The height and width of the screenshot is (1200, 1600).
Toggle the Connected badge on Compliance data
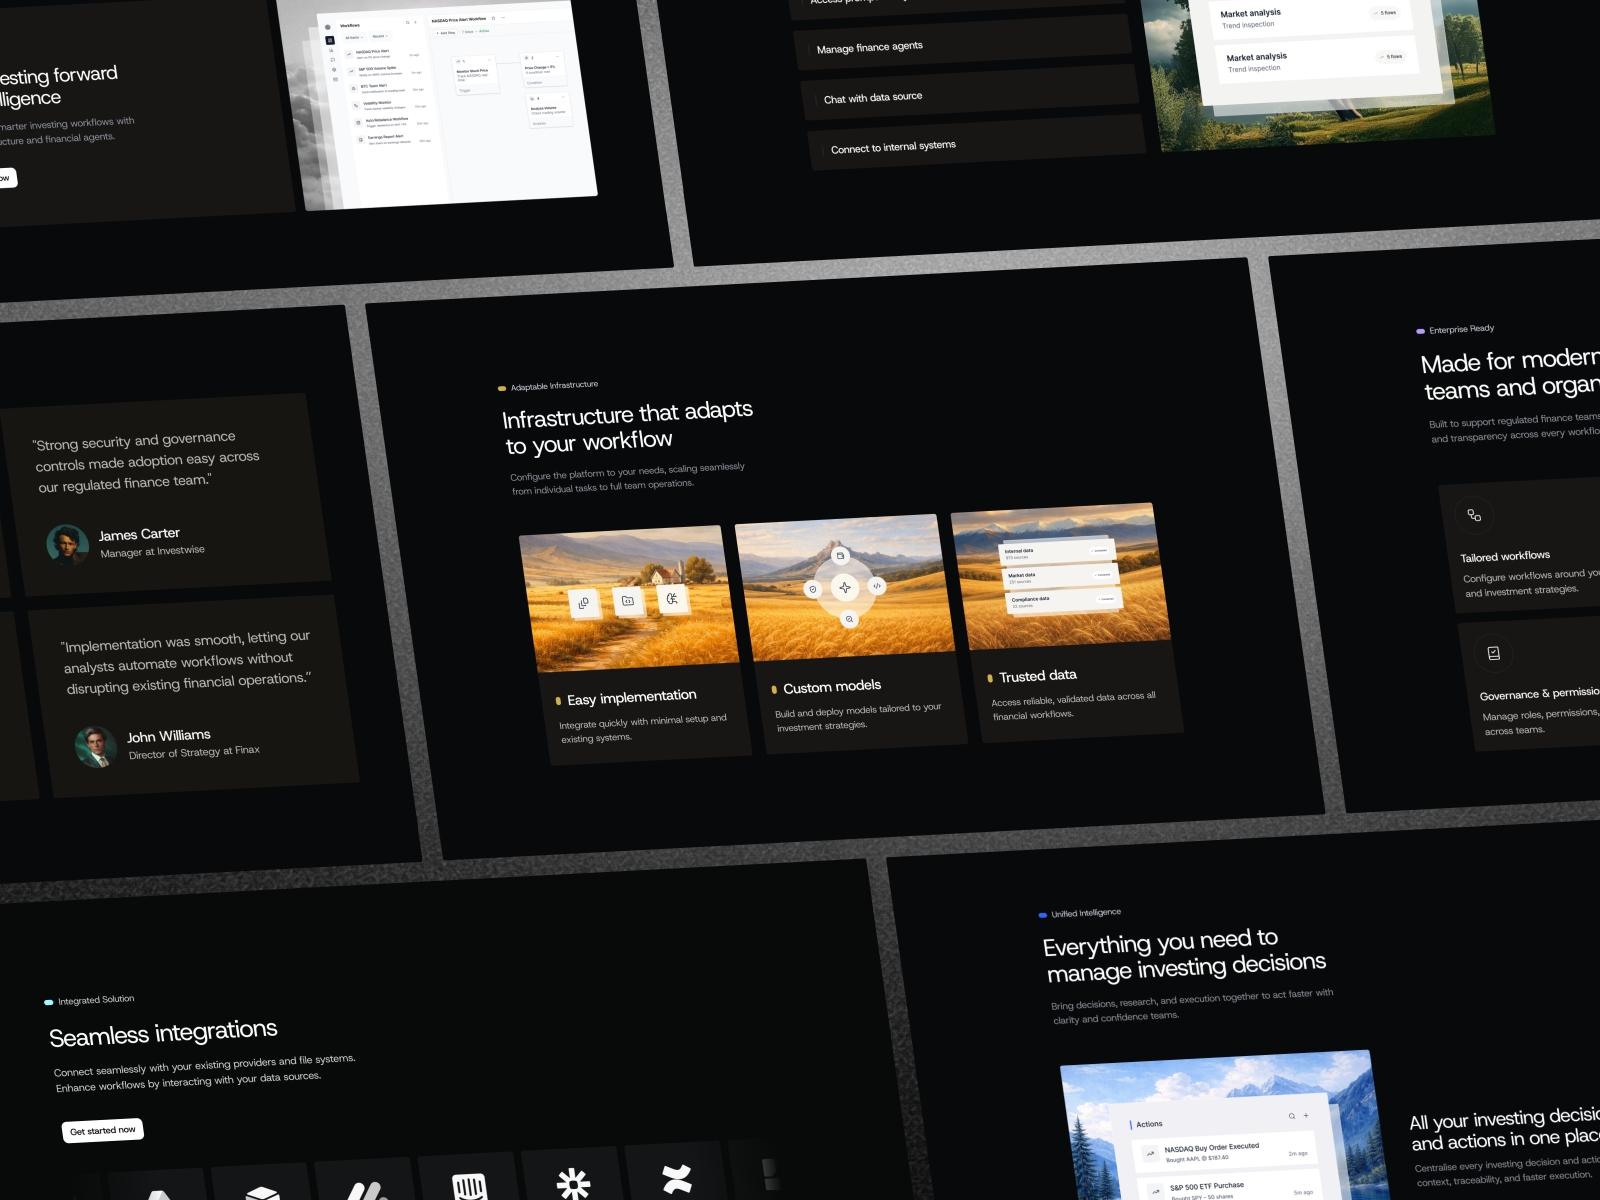pos(1106,599)
